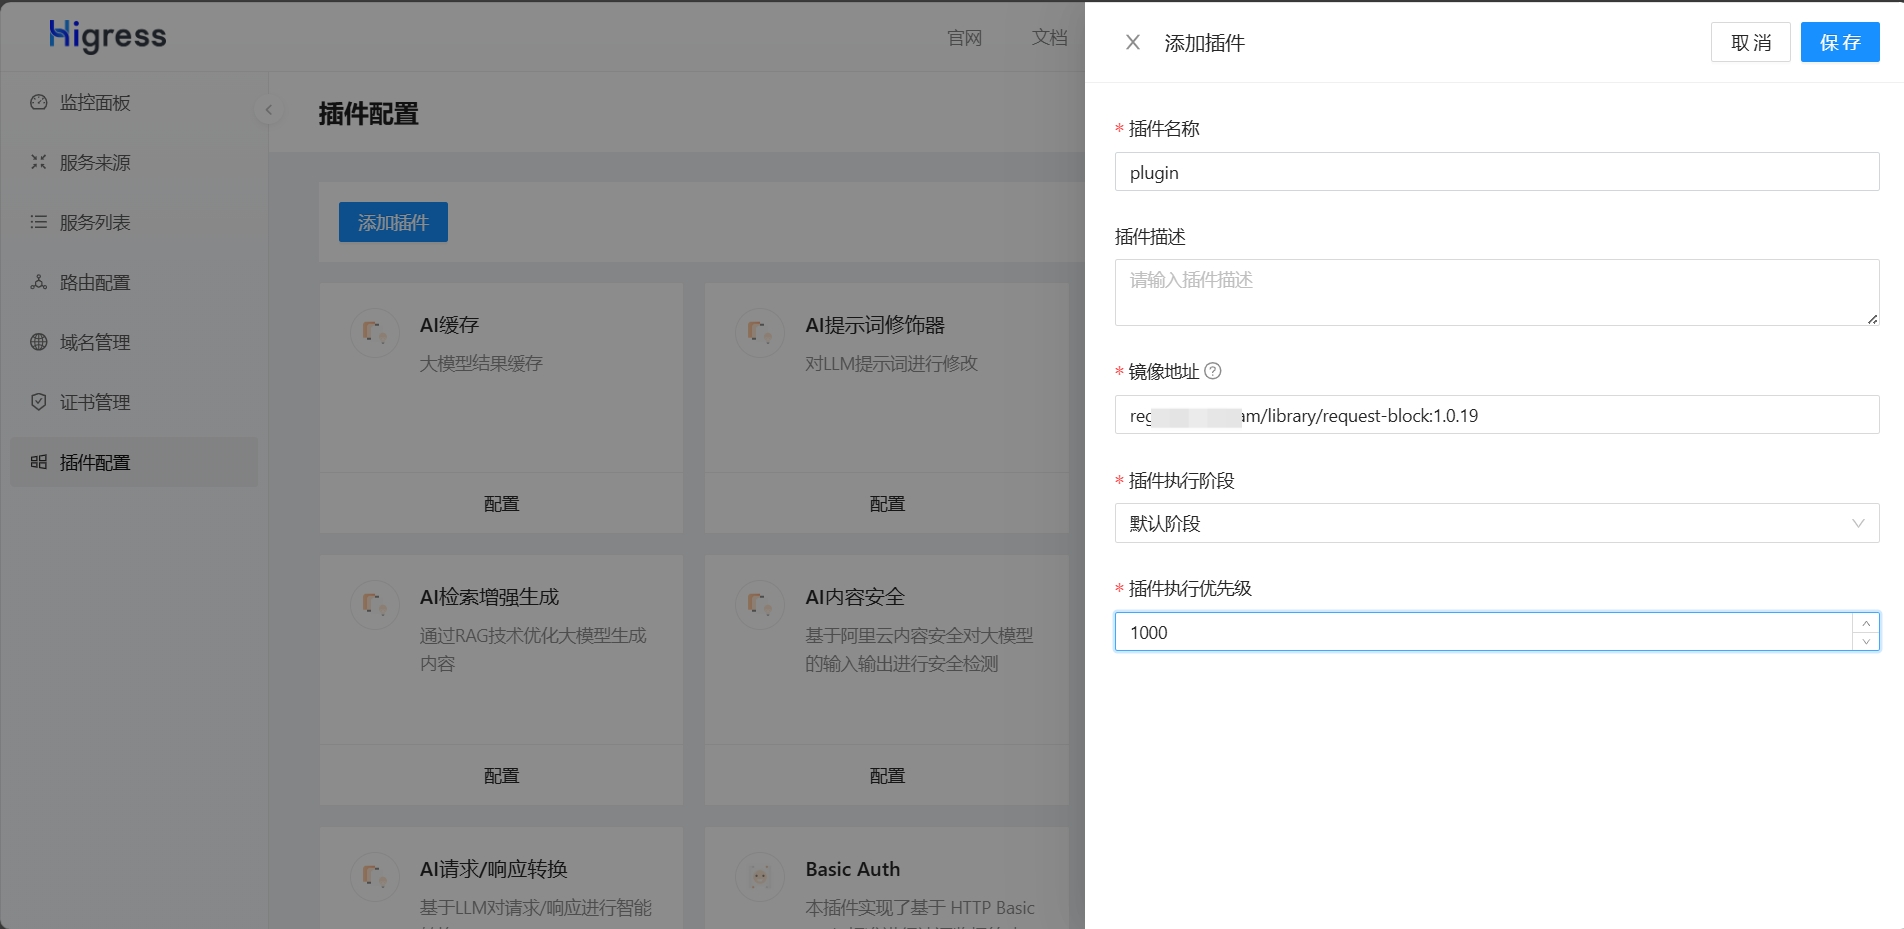Increase the 插件执行优先级 value with up arrow
This screenshot has width=1904, height=929.
(x=1866, y=623)
